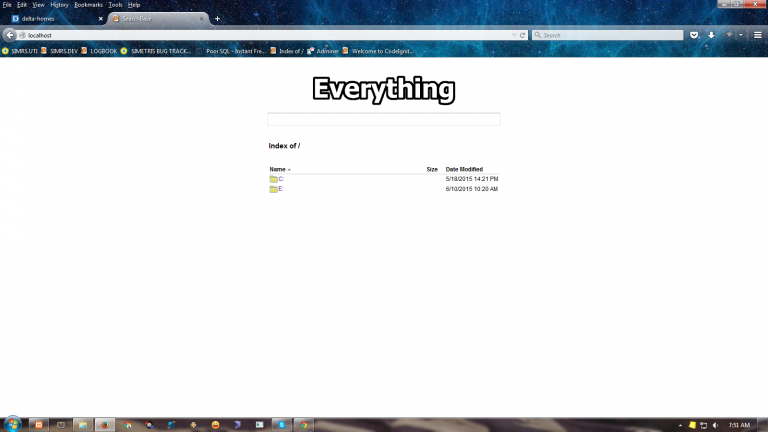Open the E: drive folder link
This screenshot has height=432, width=768.
tap(281, 188)
